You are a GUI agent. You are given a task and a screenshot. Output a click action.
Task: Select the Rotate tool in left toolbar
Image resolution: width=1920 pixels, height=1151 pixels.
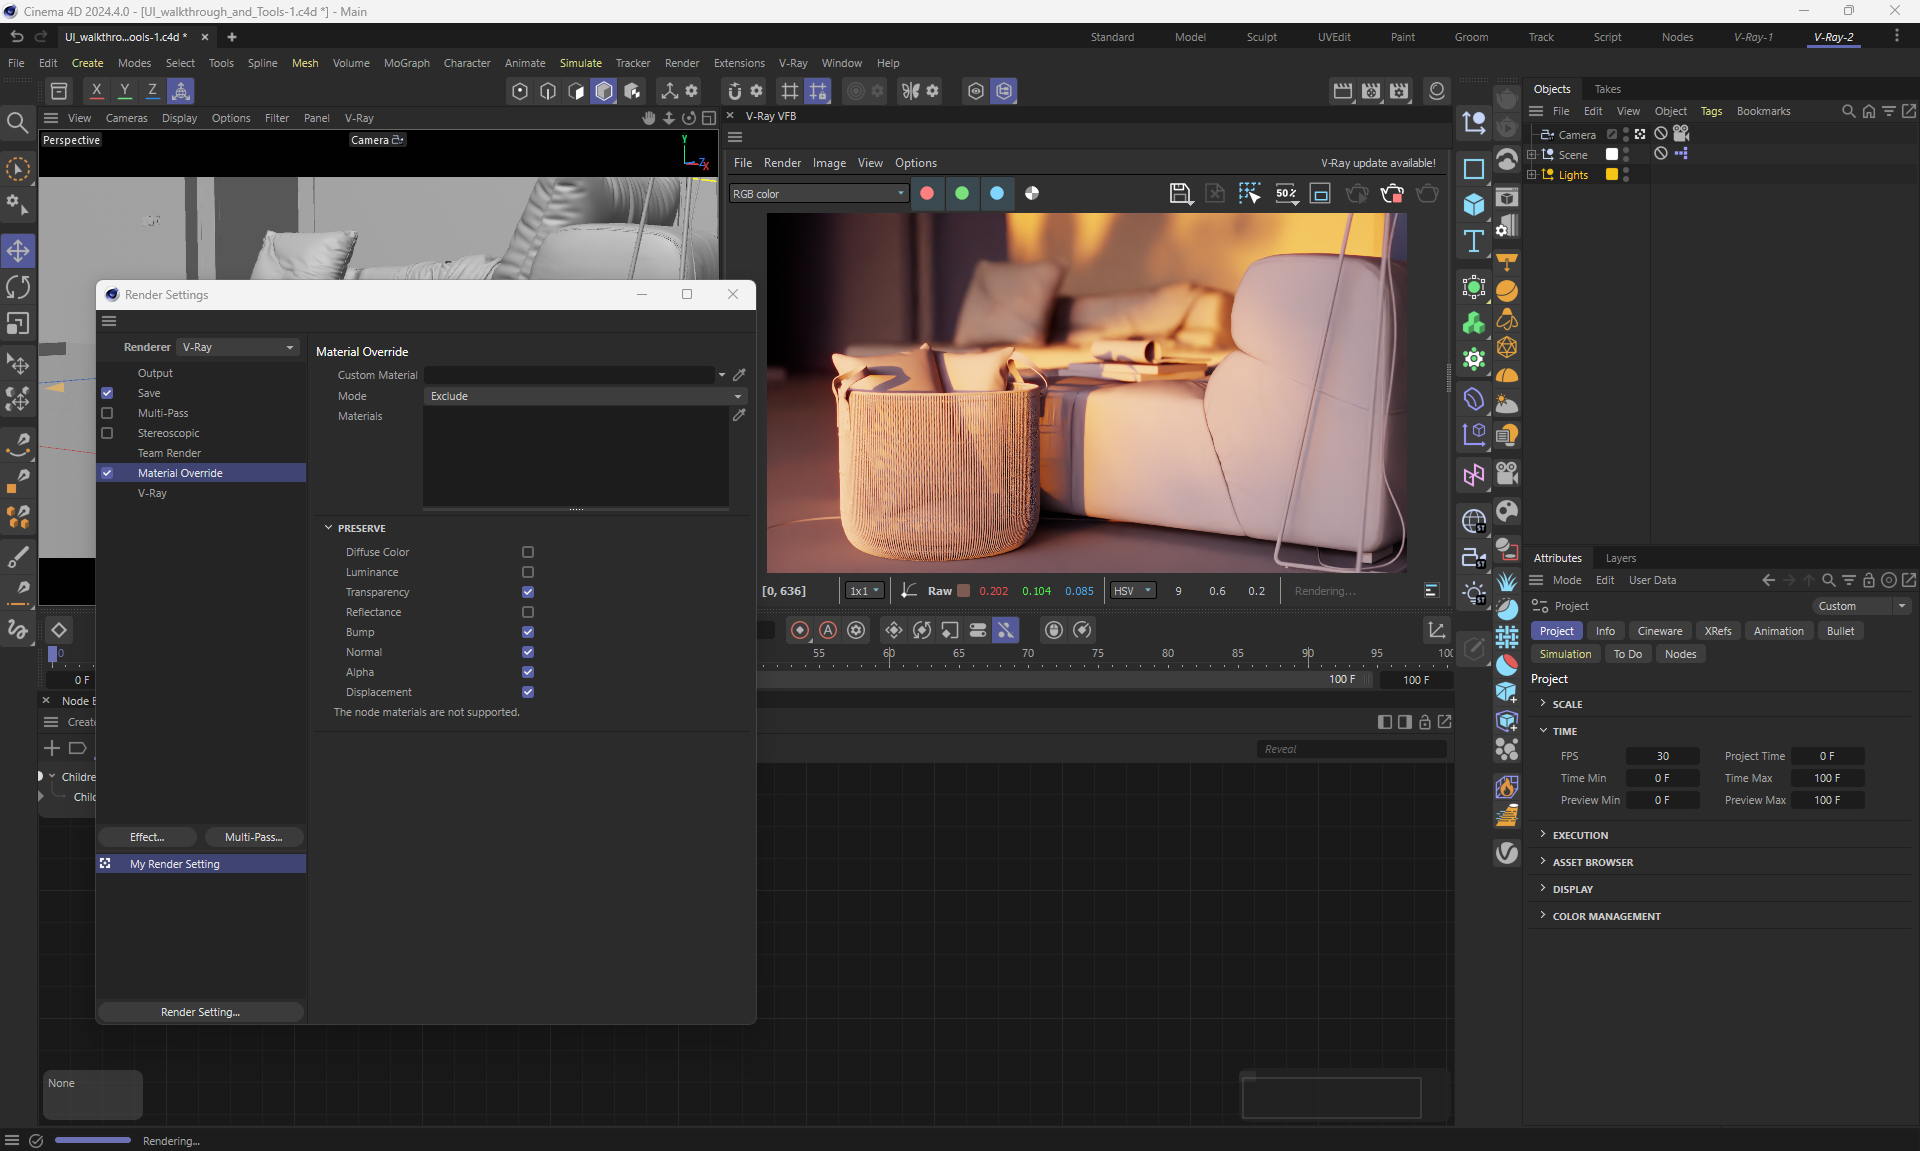tap(18, 287)
